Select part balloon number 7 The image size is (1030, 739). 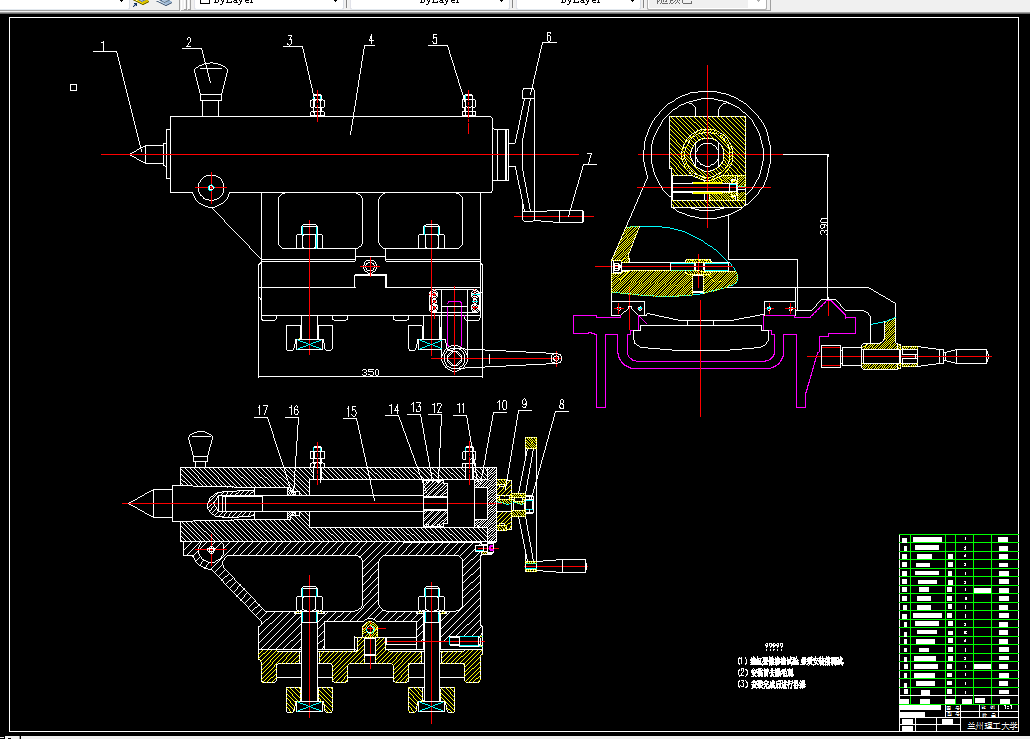[589, 158]
